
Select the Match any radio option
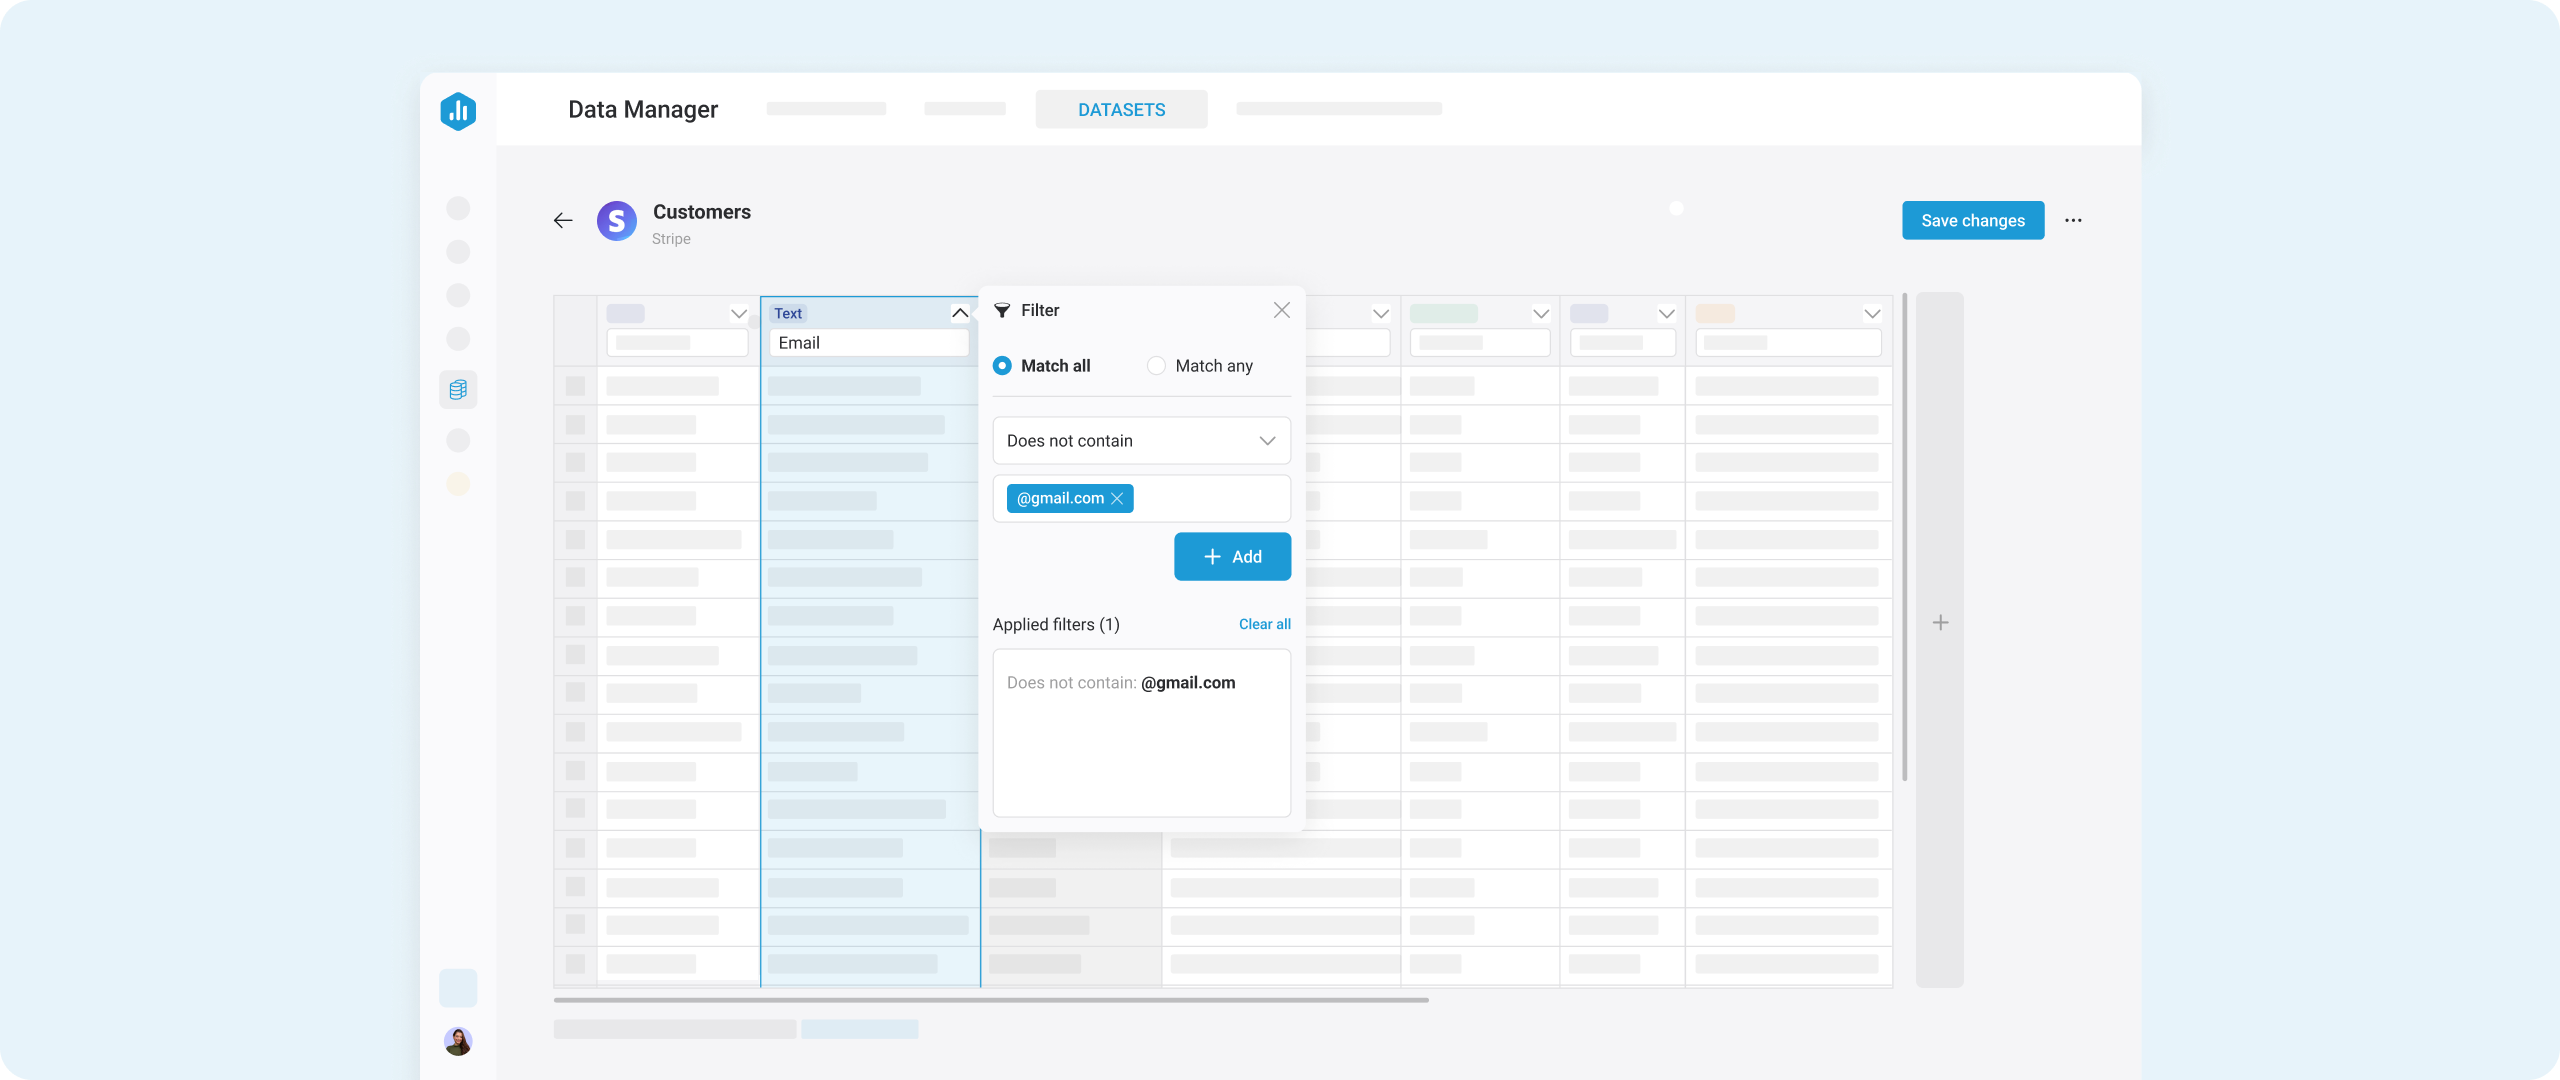(1156, 366)
